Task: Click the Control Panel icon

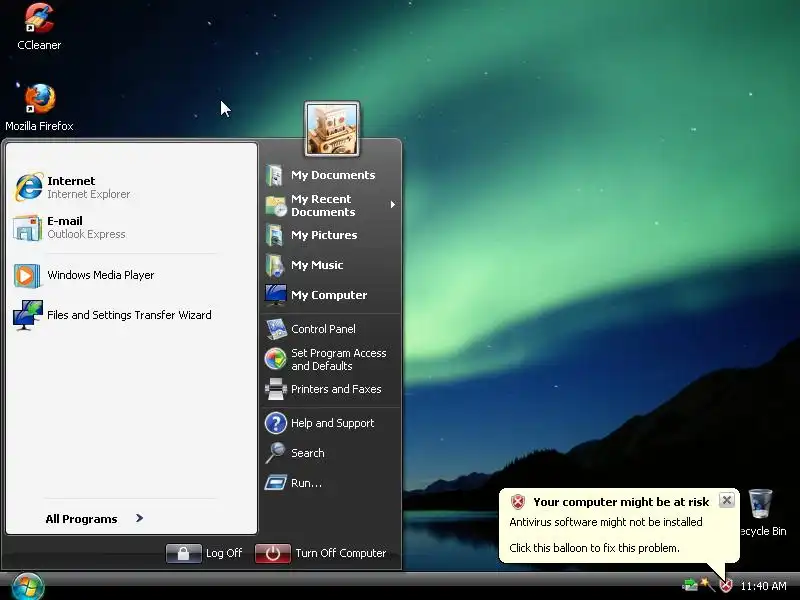Action: (276, 329)
